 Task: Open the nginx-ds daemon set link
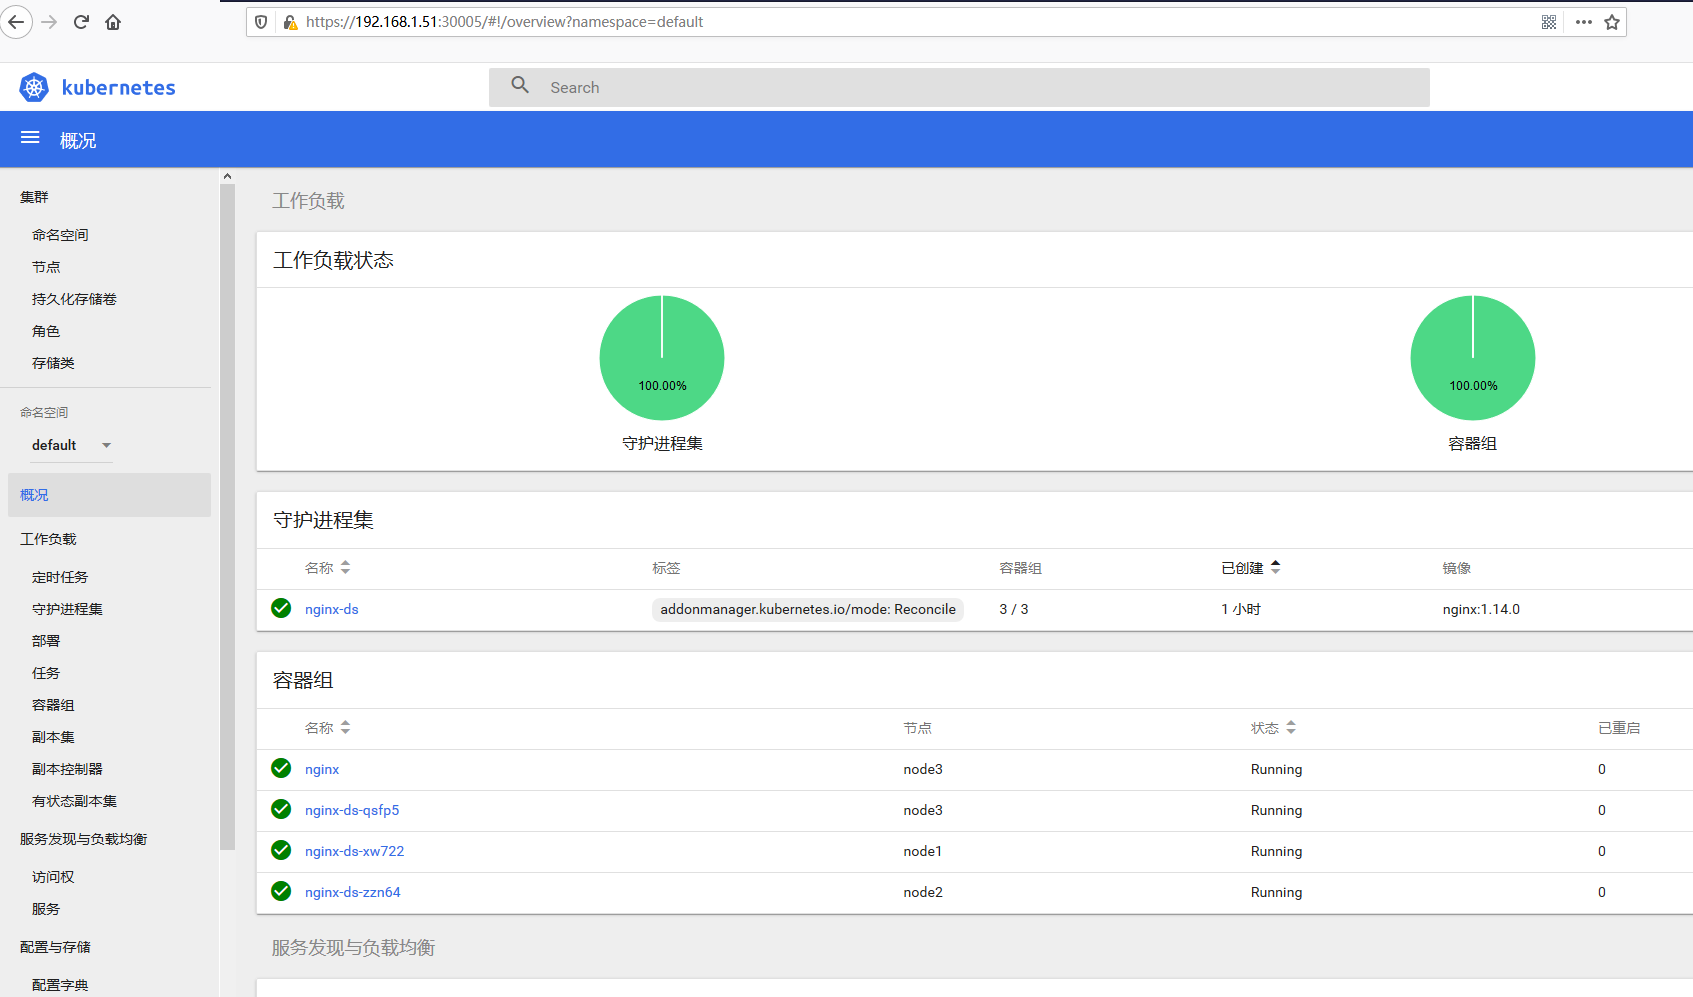pyautogui.click(x=332, y=609)
